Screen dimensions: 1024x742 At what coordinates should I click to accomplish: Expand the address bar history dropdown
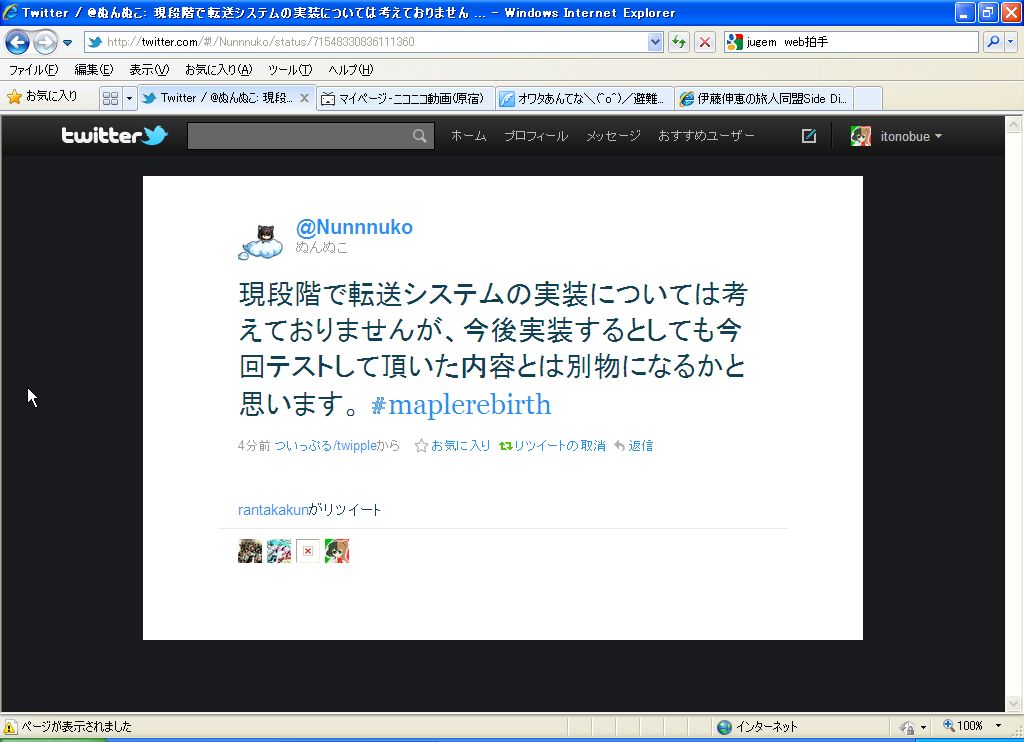(655, 42)
